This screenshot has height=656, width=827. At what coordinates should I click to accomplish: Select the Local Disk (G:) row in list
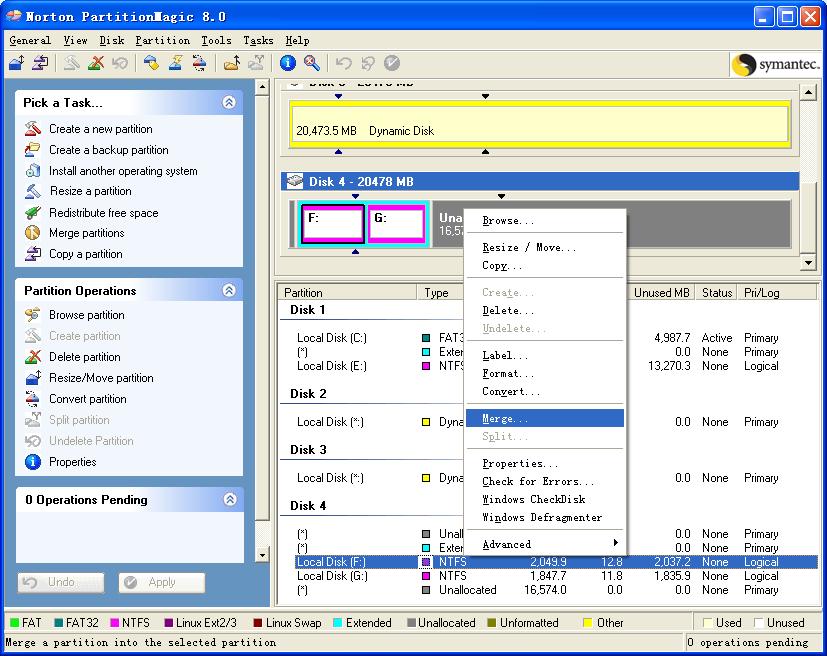tap(331, 576)
